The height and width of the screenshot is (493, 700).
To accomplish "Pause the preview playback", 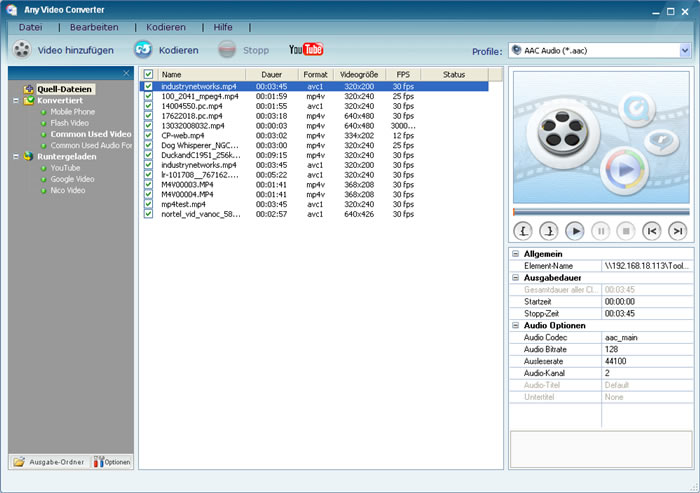I will 600,231.
